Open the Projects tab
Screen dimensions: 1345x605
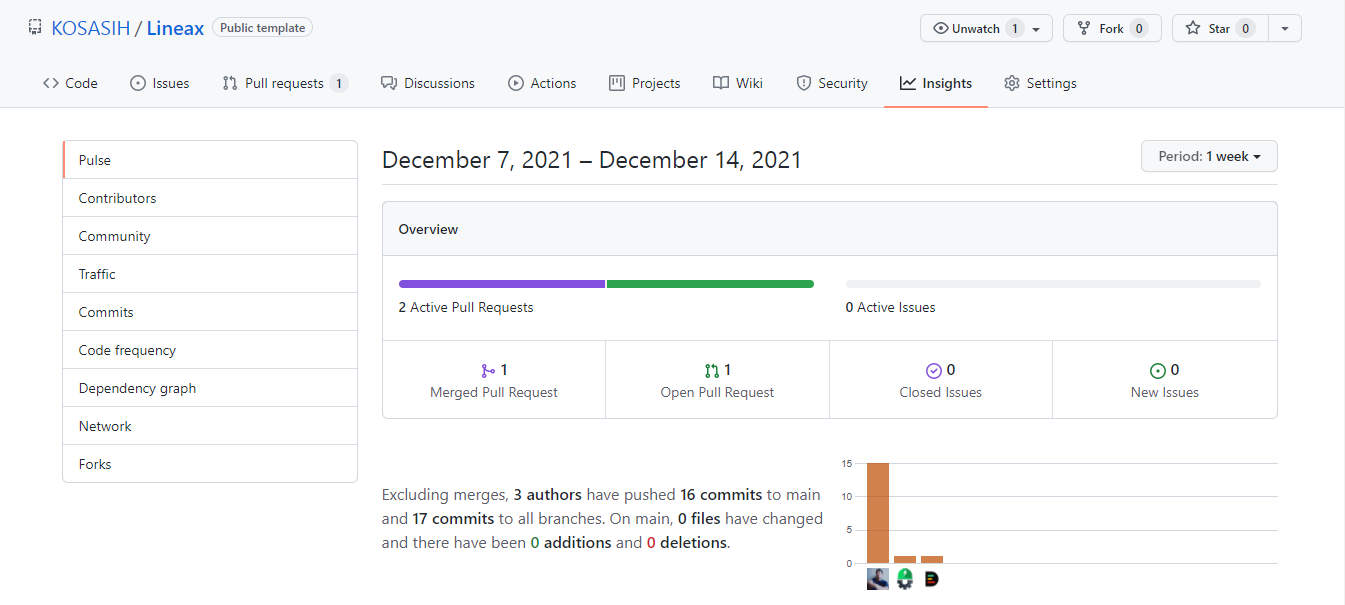[x=645, y=83]
